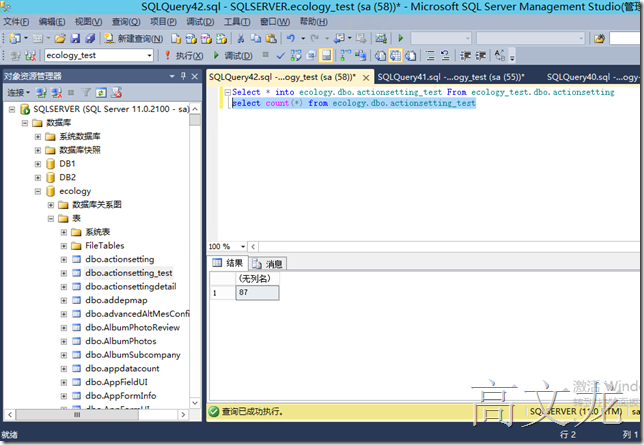
Task: Click the Cut scissors icon
Action: click(241, 39)
